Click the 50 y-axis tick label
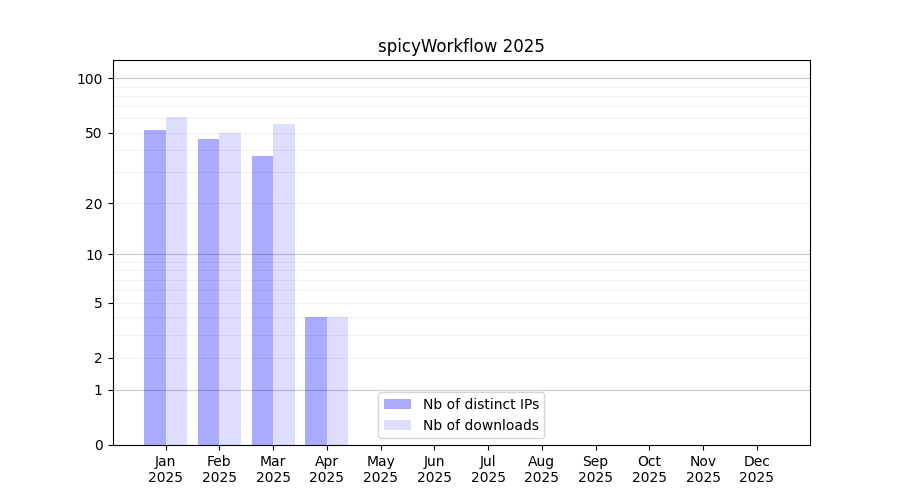 pos(94,133)
